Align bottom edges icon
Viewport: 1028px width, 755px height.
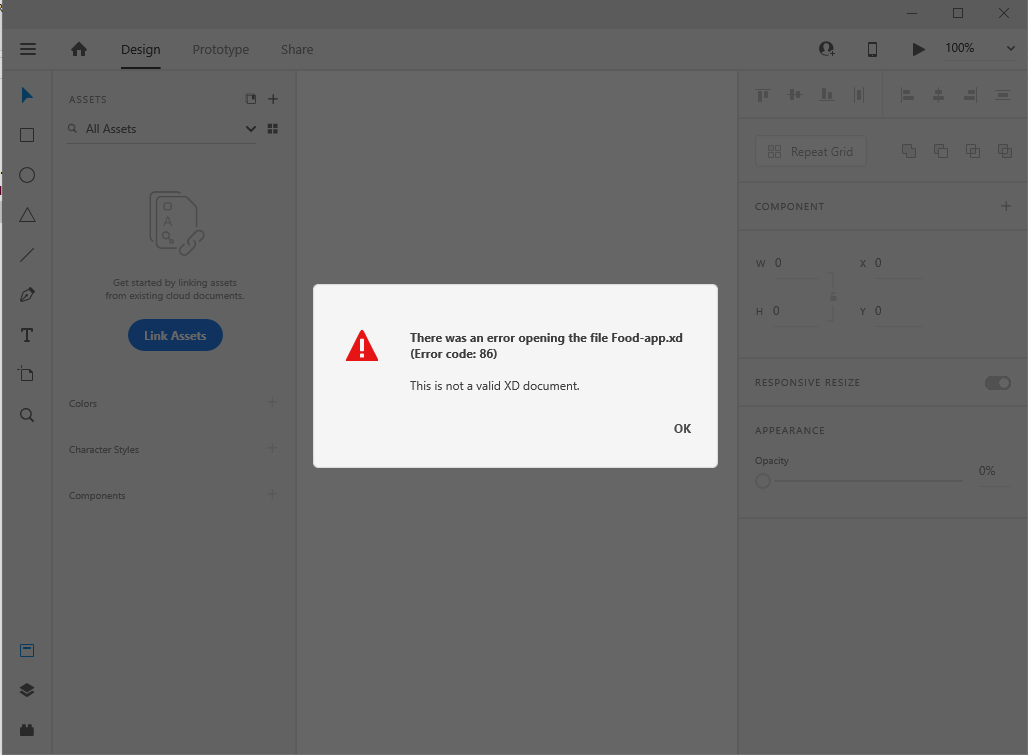click(827, 95)
